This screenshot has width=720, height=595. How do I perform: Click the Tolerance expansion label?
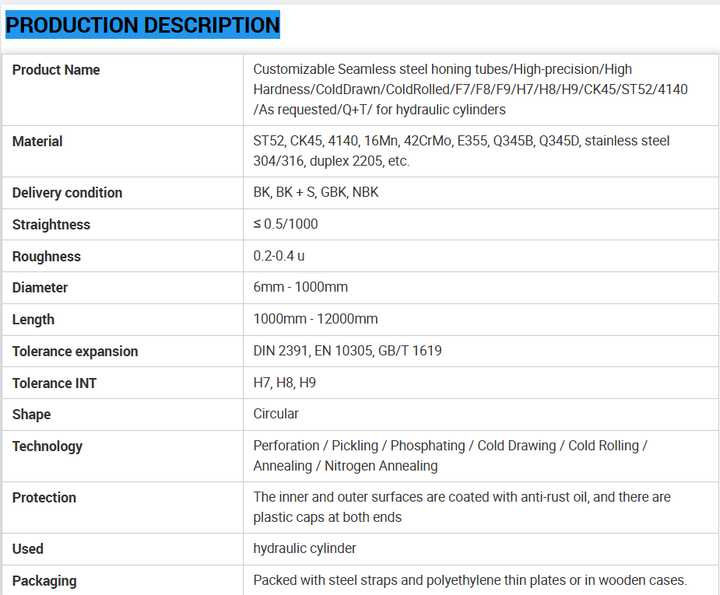(x=75, y=352)
